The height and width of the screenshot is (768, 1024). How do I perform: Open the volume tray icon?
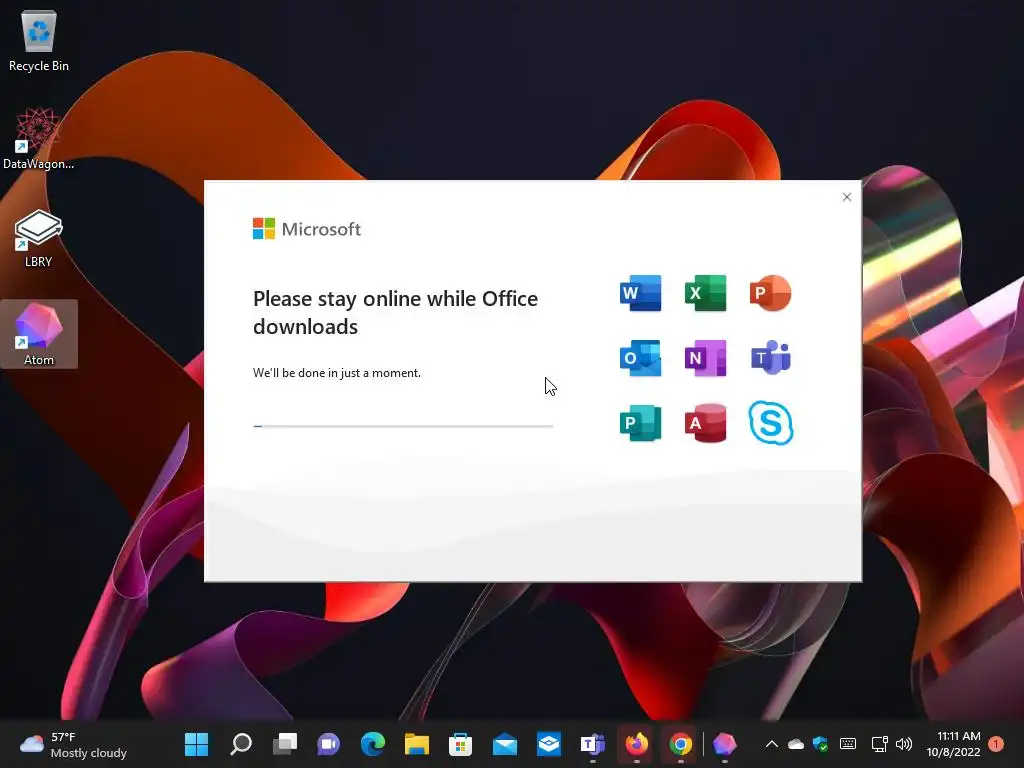pyautogui.click(x=904, y=744)
